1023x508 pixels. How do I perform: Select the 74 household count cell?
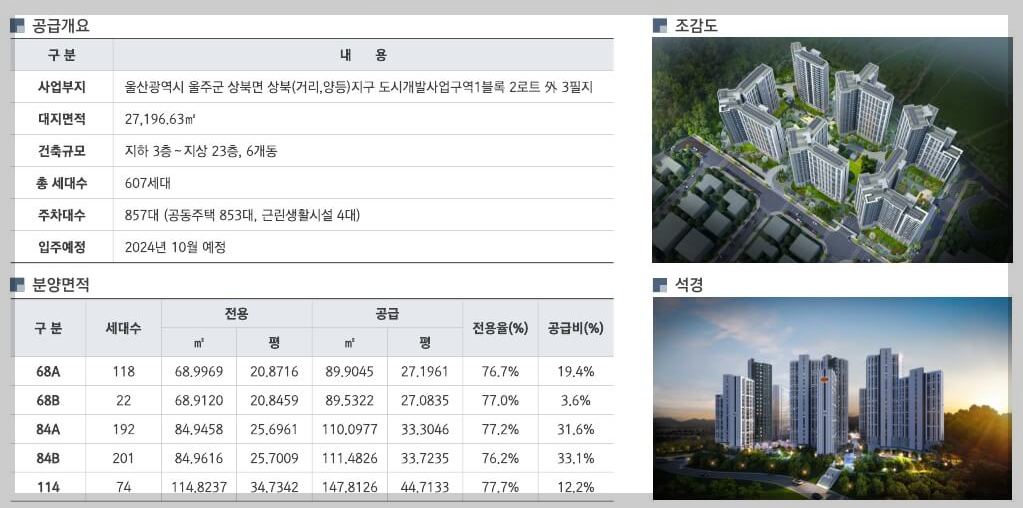pos(123,486)
